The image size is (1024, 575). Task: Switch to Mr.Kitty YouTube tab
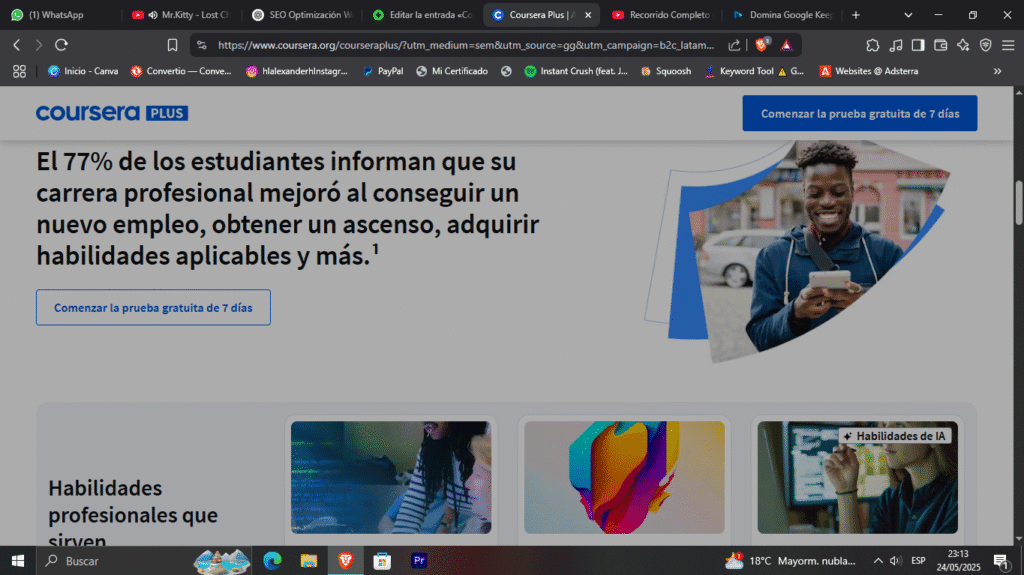(x=182, y=14)
